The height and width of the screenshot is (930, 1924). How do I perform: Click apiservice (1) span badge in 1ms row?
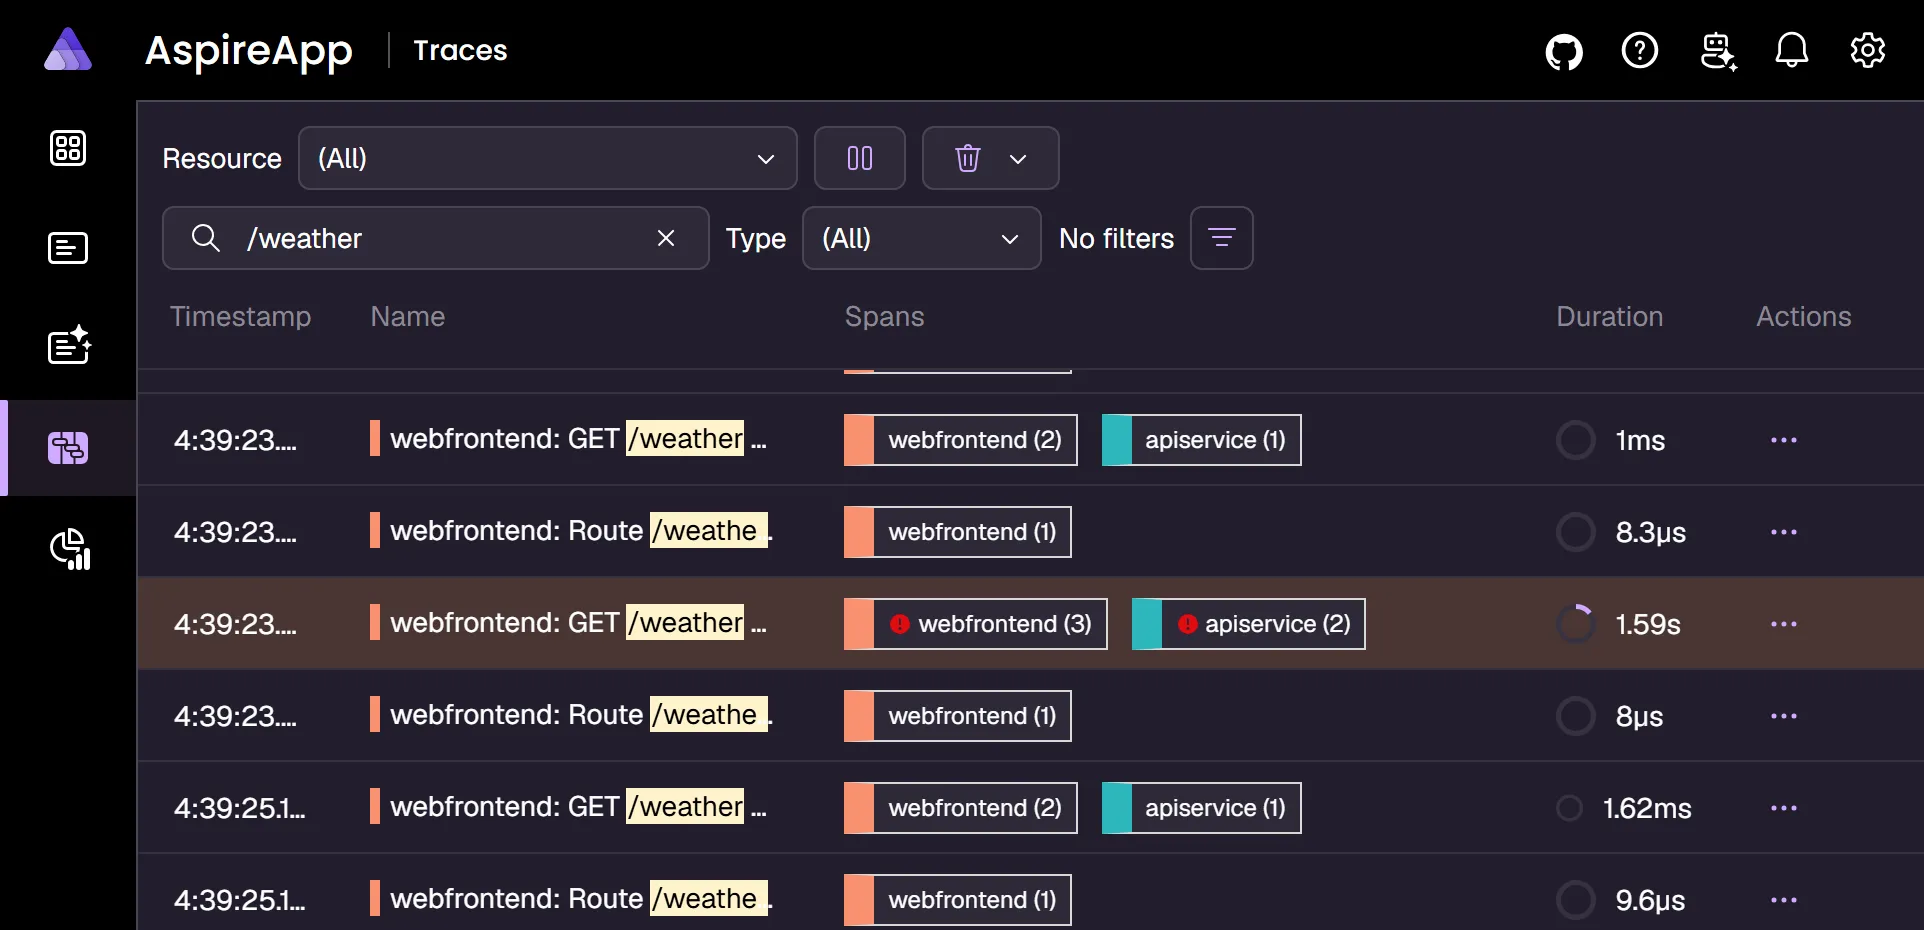pyautogui.click(x=1202, y=440)
